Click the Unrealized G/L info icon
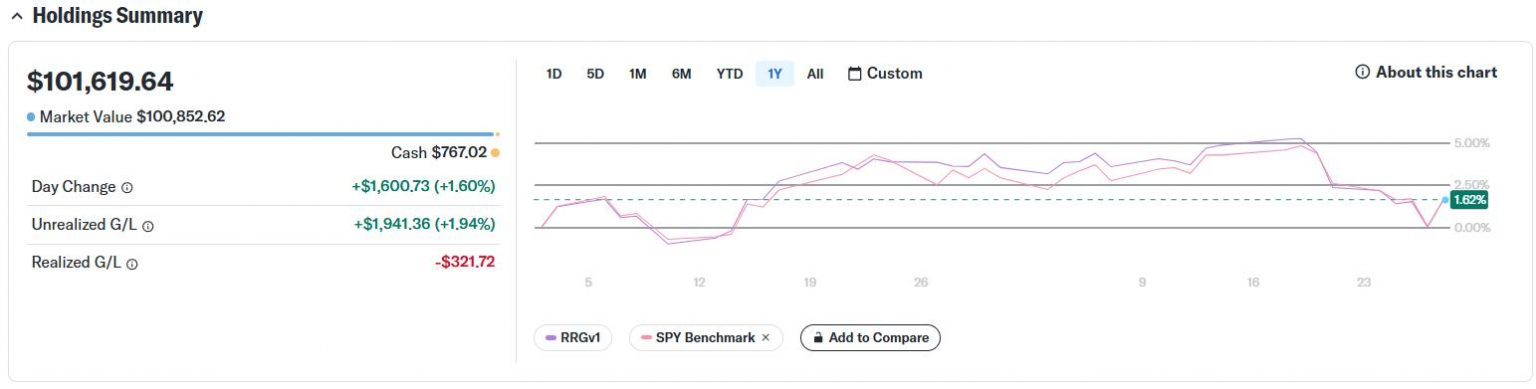 tap(148, 226)
